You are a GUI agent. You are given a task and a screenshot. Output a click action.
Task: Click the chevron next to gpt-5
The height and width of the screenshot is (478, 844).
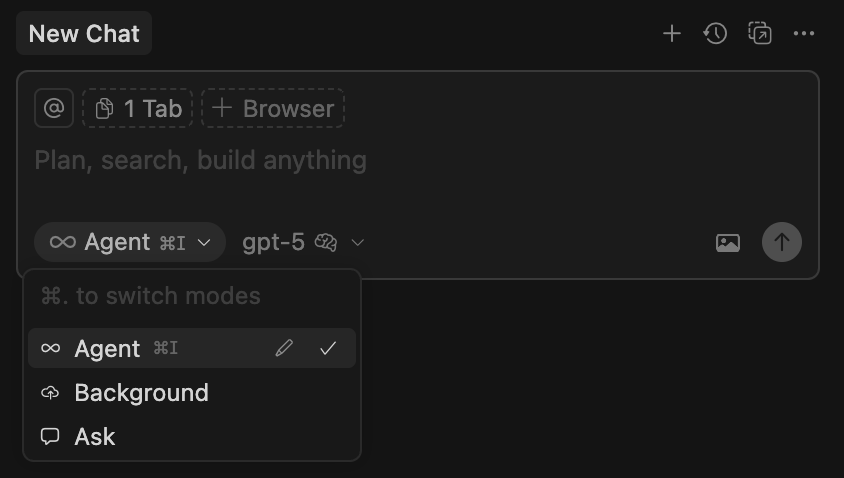(358, 242)
